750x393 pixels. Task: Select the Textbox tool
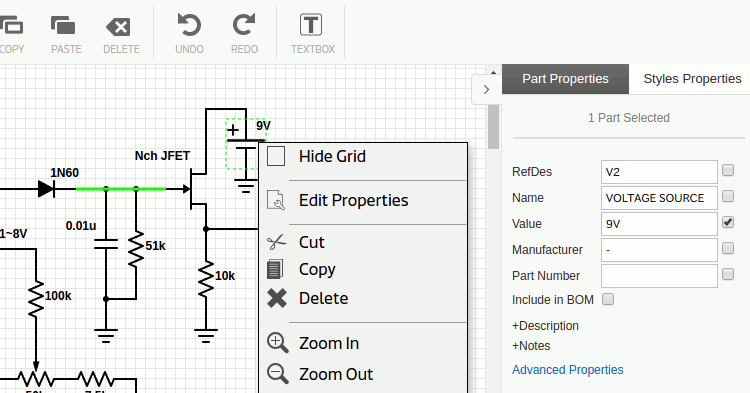point(311,25)
